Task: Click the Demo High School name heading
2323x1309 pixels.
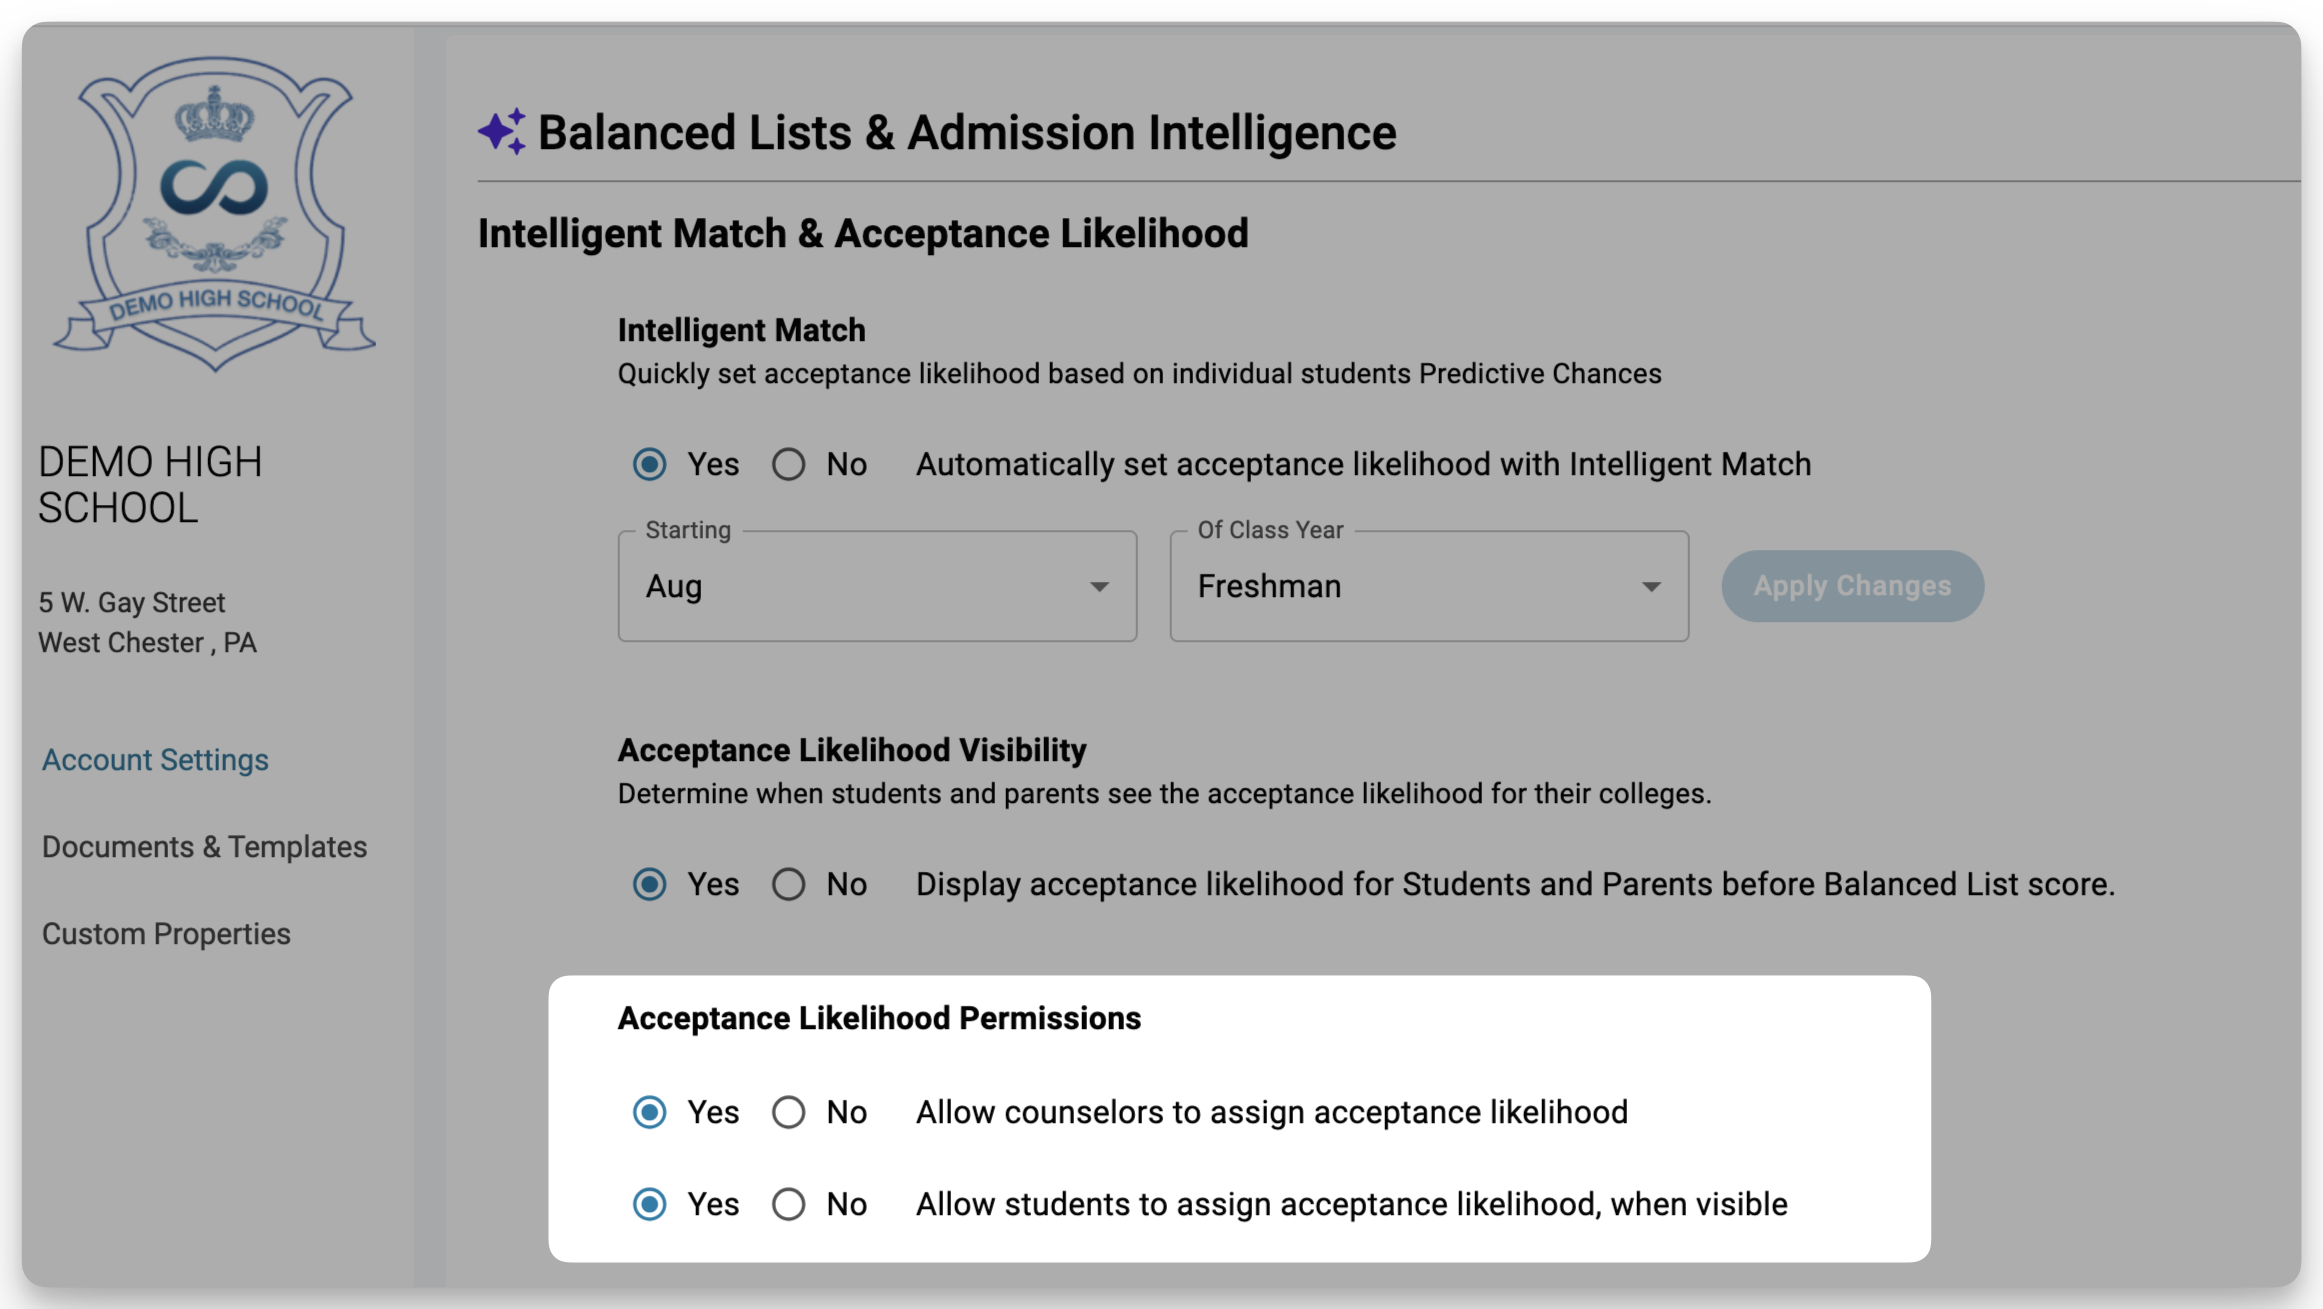Action: (150, 485)
